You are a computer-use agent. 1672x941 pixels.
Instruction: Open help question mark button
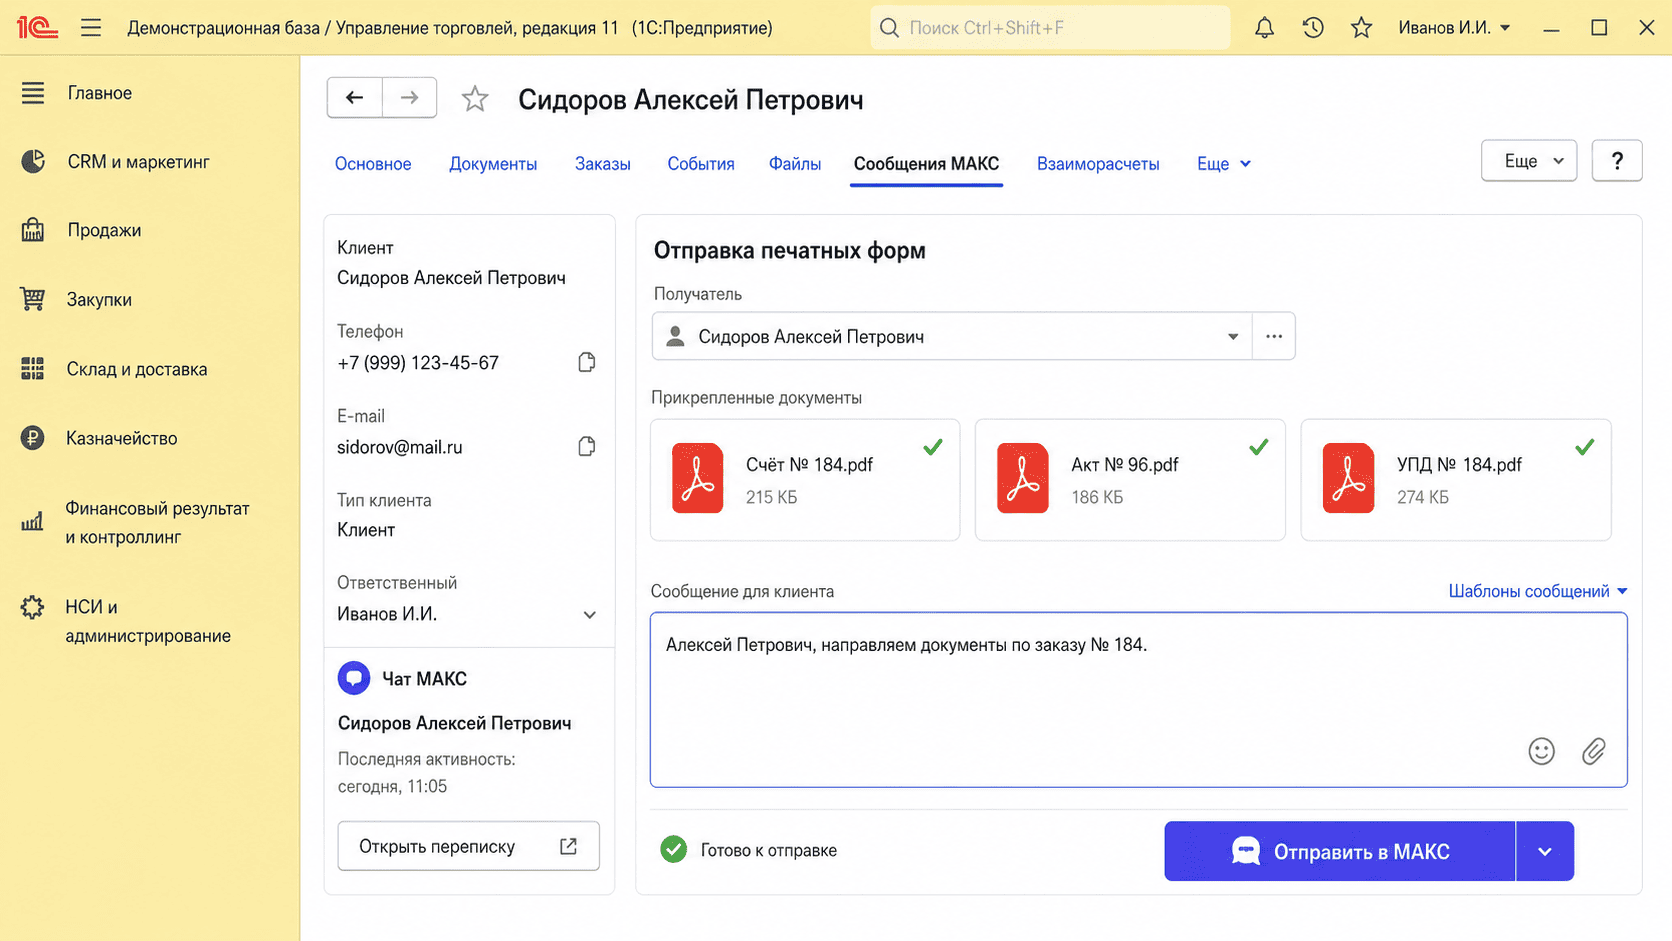(x=1617, y=161)
